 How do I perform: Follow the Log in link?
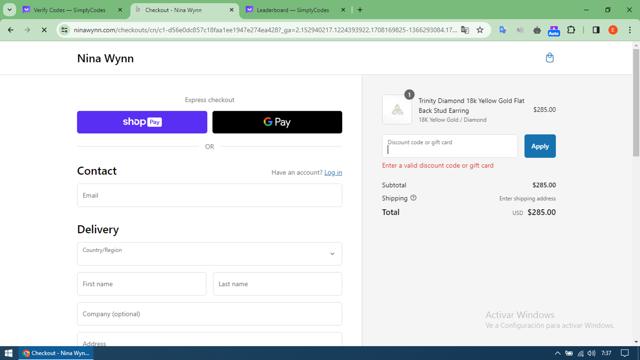pyautogui.click(x=333, y=173)
